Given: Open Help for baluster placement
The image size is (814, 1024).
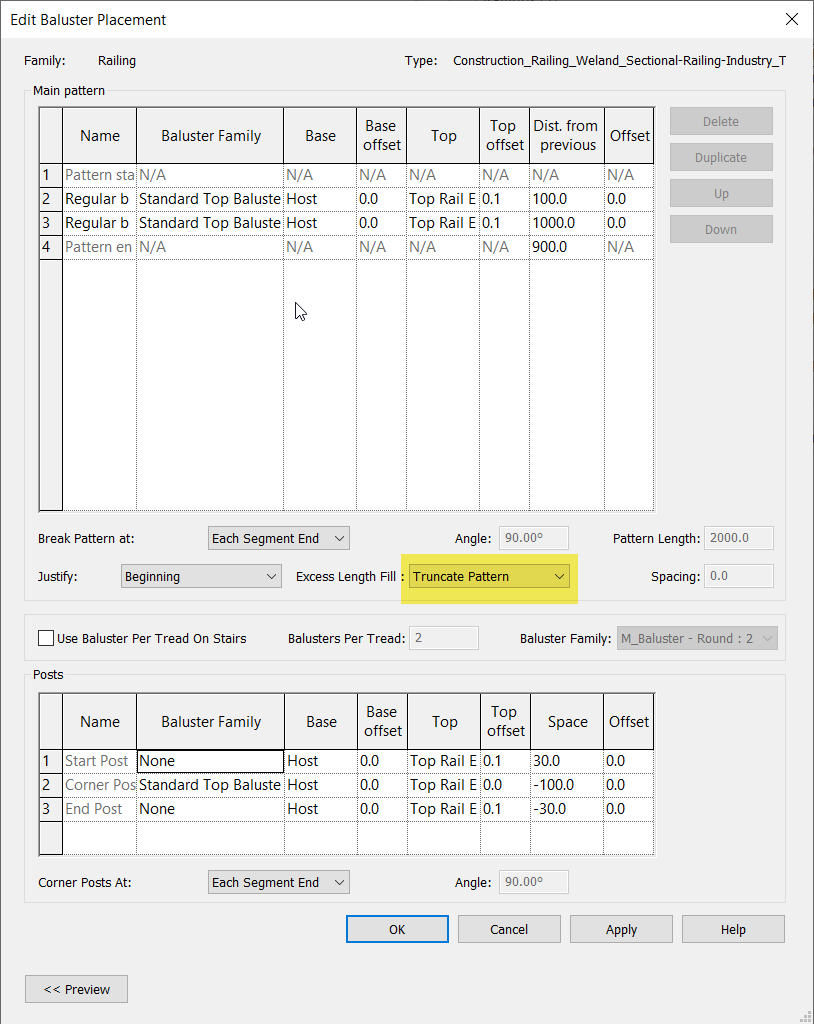Looking at the screenshot, I should point(733,929).
